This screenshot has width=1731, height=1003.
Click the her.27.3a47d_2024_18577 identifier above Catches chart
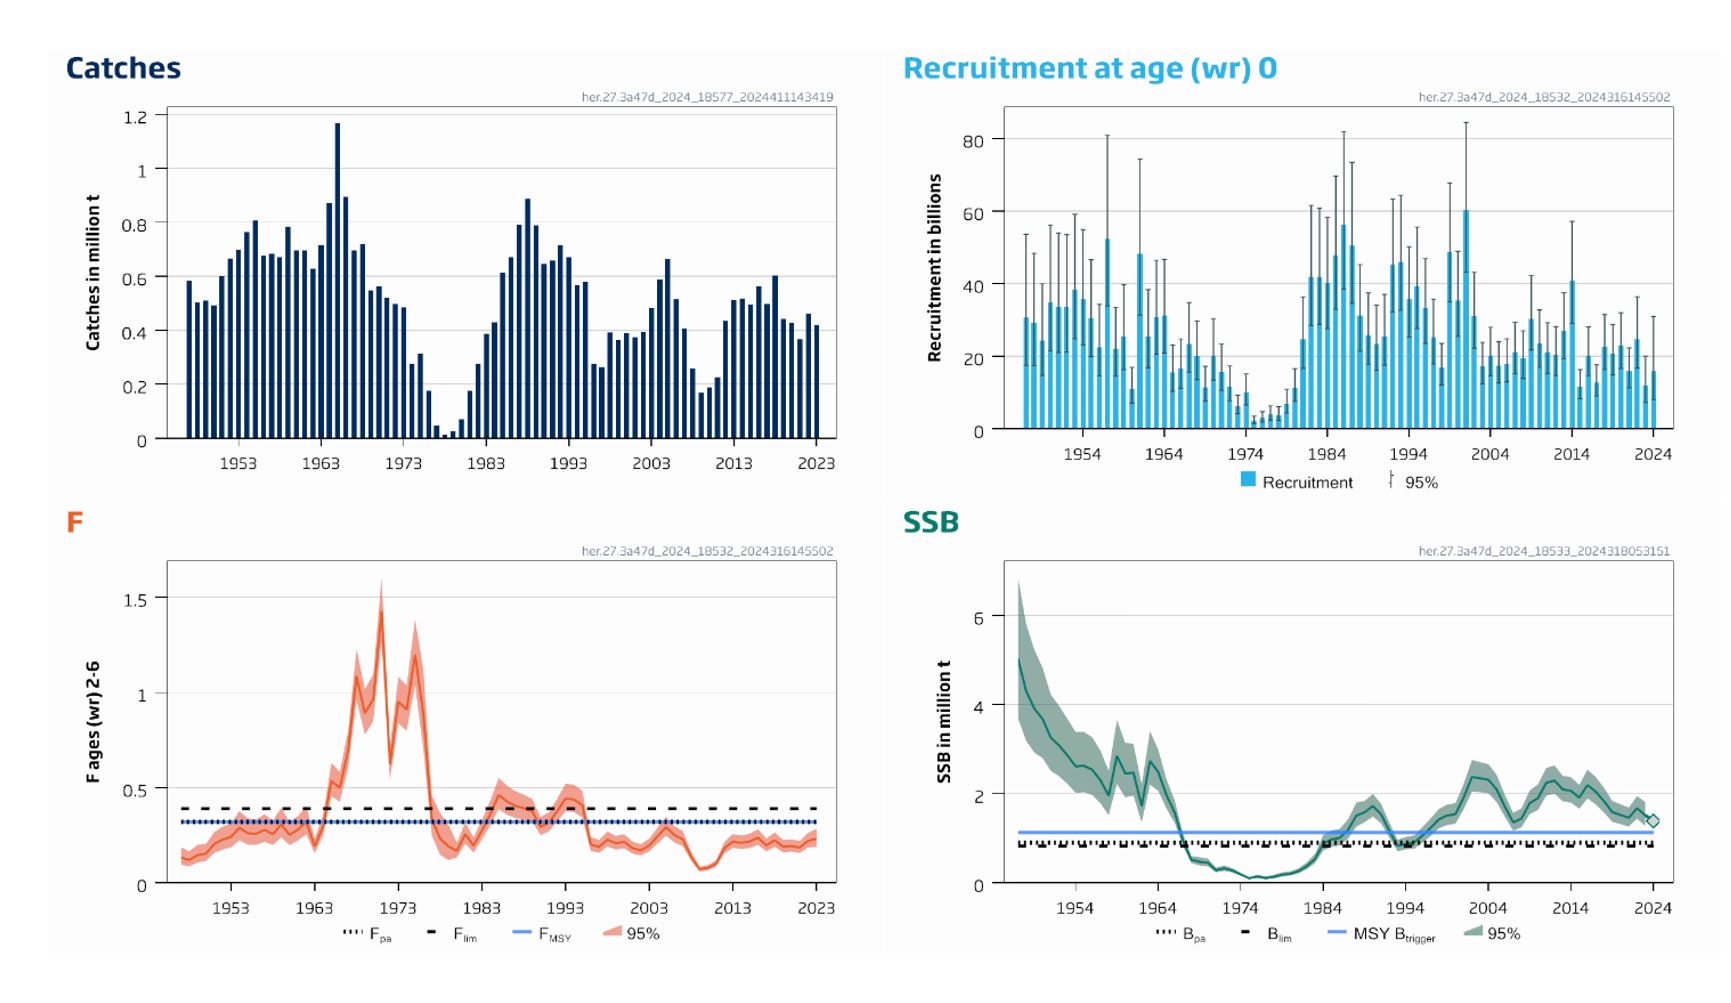click(x=707, y=97)
